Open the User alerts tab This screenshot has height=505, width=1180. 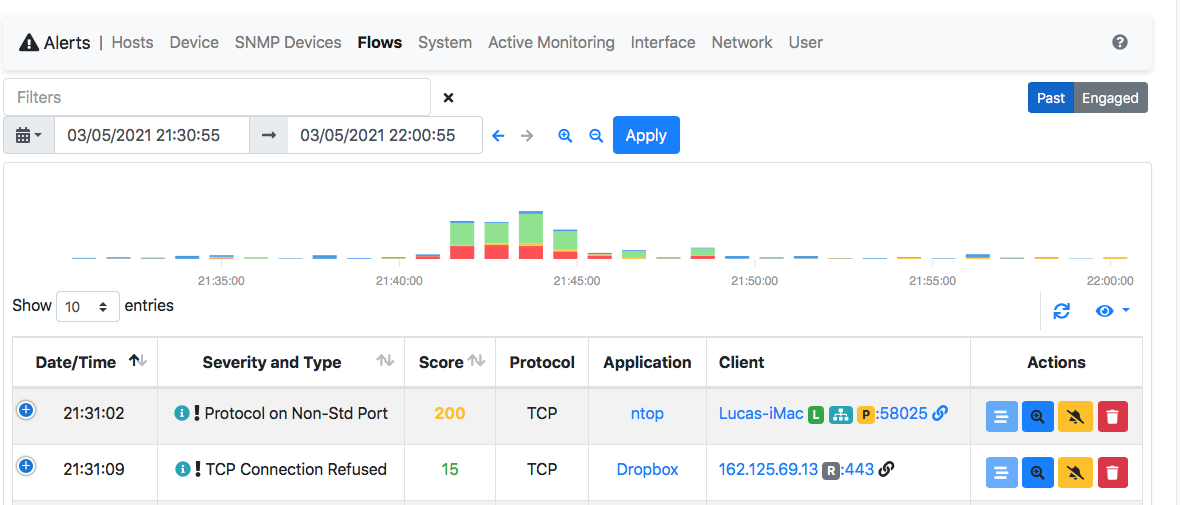pos(806,42)
